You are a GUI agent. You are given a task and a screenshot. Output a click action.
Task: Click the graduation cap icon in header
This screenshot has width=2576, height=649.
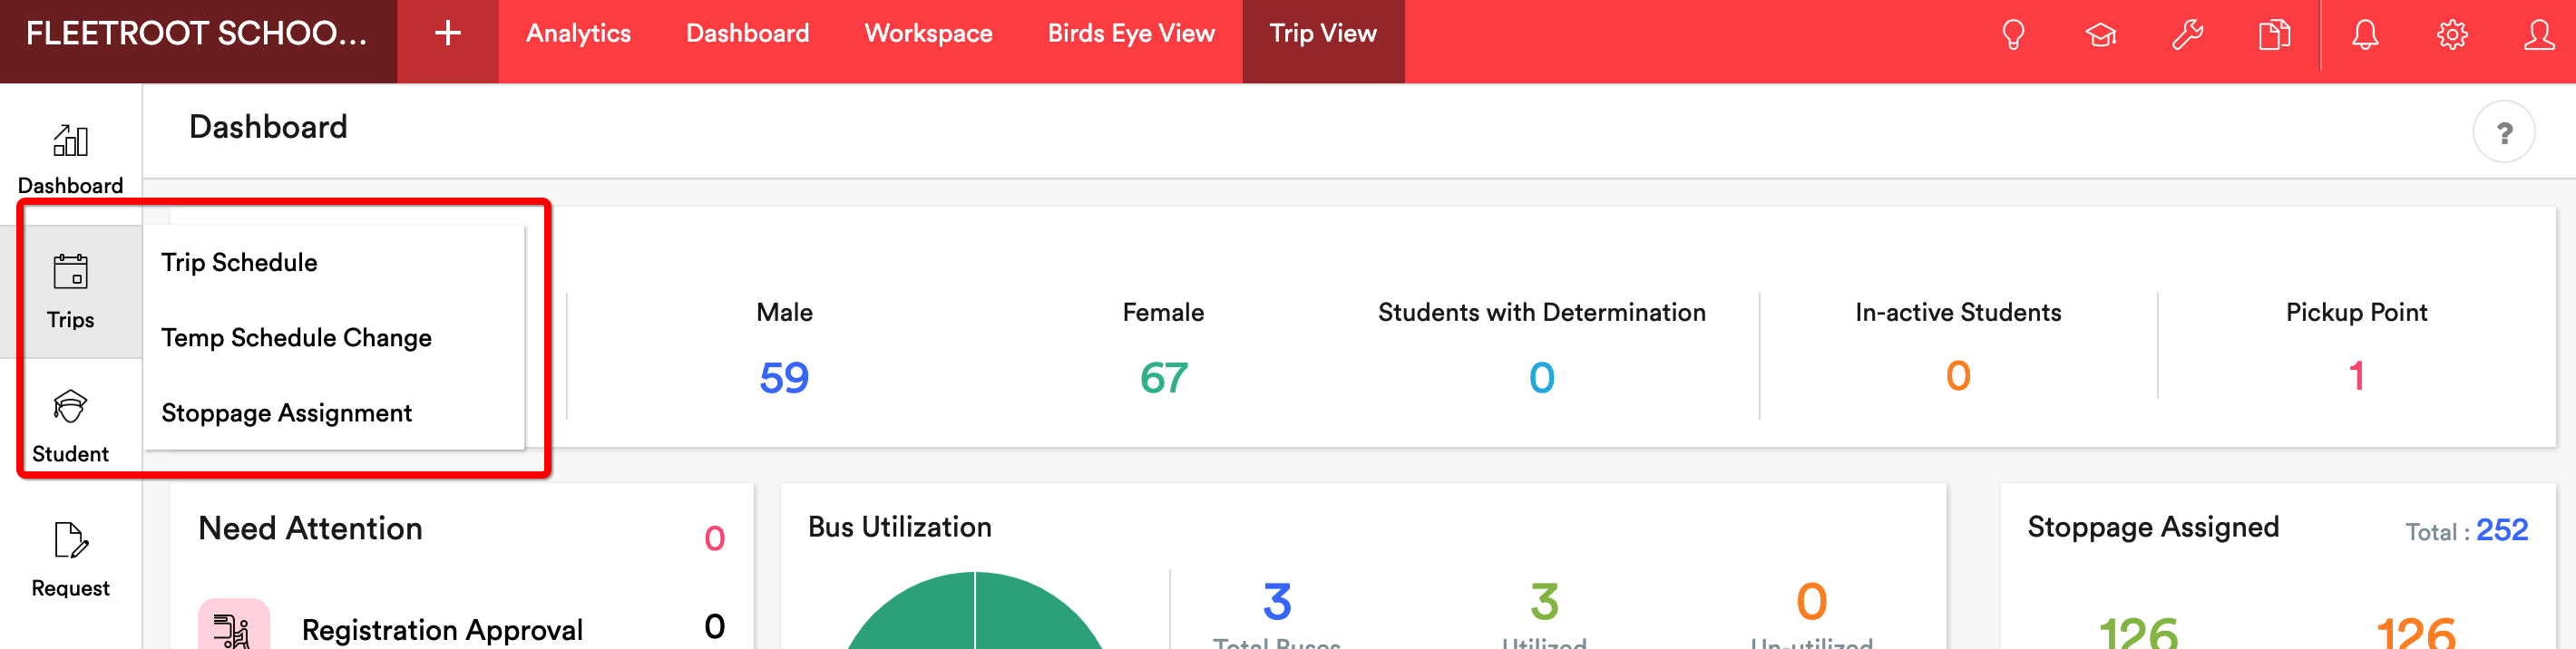pyautogui.click(x=2100, y=35)
